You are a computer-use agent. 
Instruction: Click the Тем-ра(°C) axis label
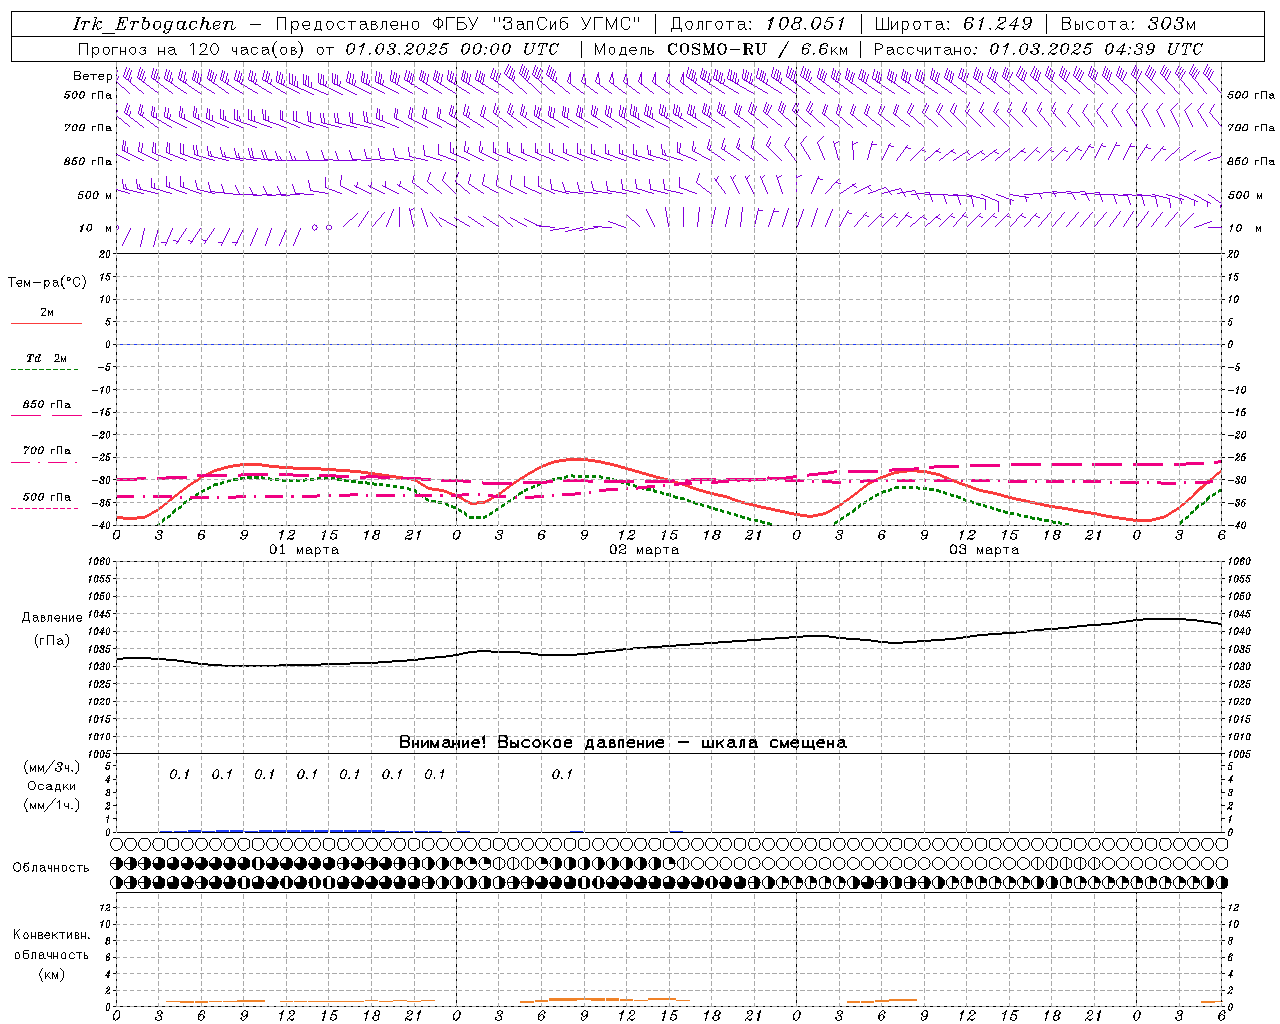pyautogui.click(x=47, y=283)
